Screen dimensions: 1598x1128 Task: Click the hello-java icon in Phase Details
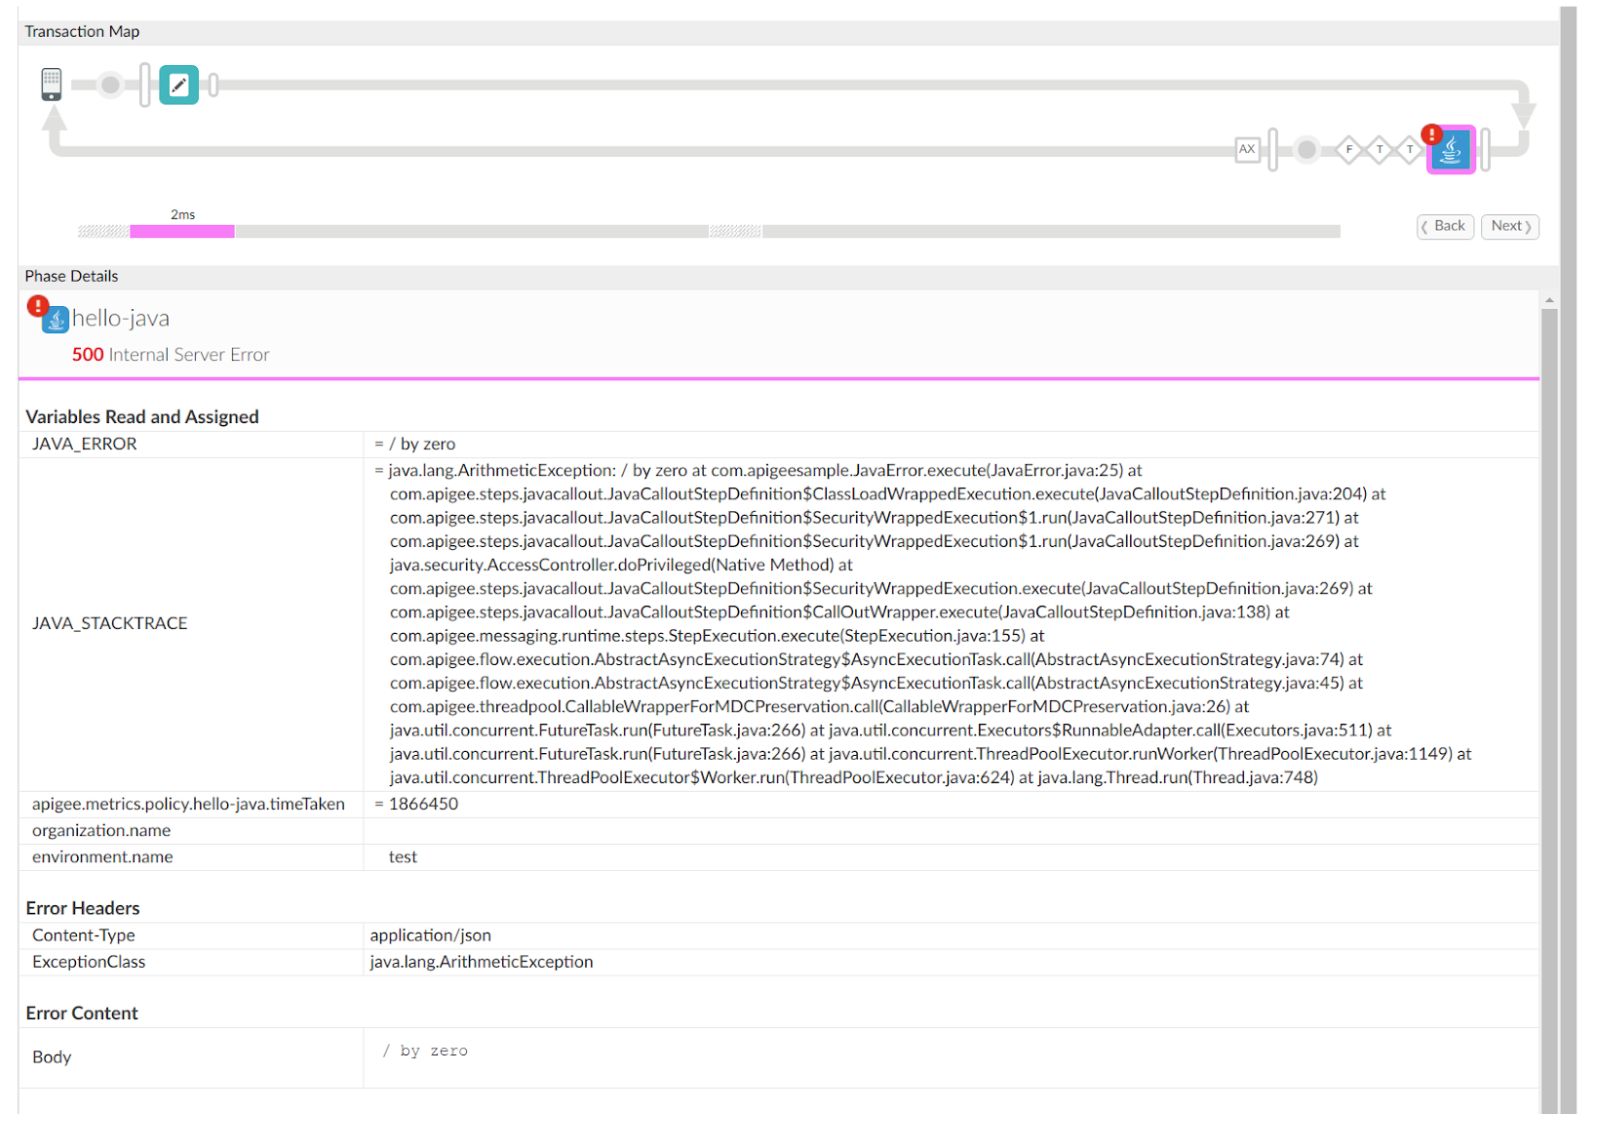coord(55,319)
